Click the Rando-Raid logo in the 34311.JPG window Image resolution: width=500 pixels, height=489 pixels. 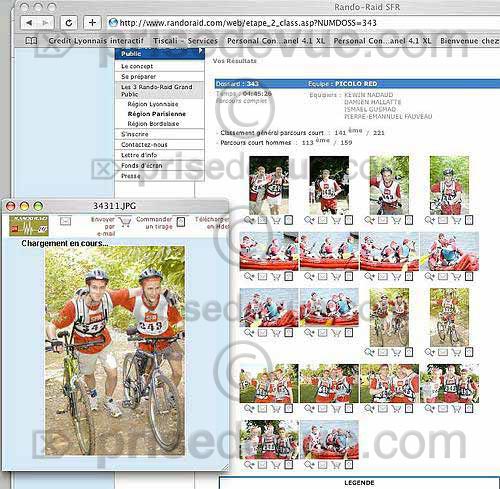(29, 226)
